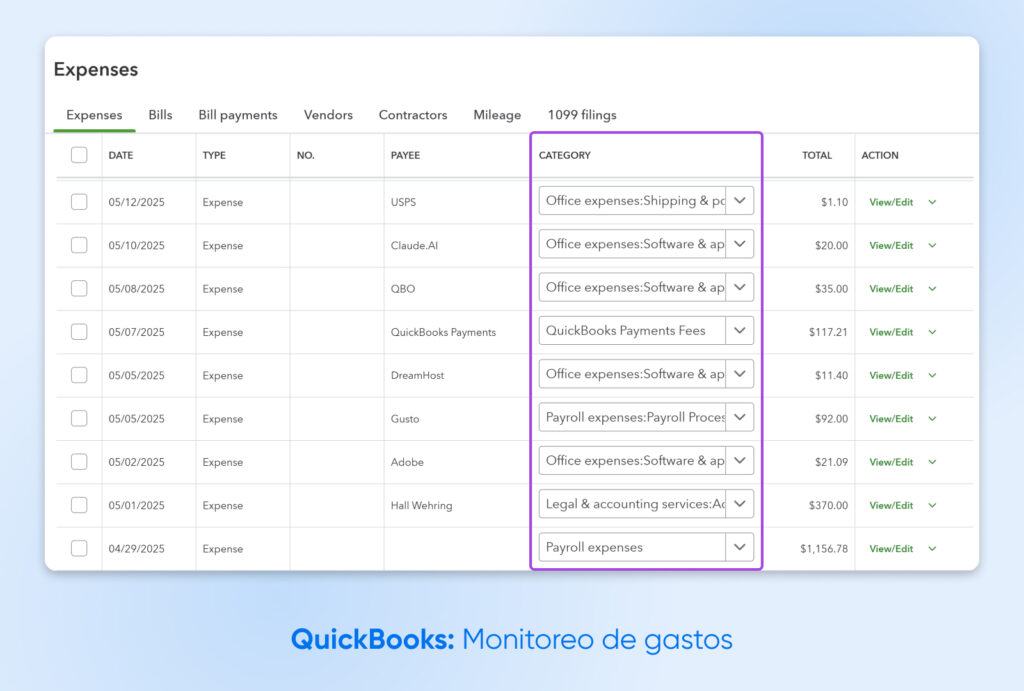Open category dropdown for USPS expense
The width and height of the screenshot is (1024, 691).
(739, 200)
